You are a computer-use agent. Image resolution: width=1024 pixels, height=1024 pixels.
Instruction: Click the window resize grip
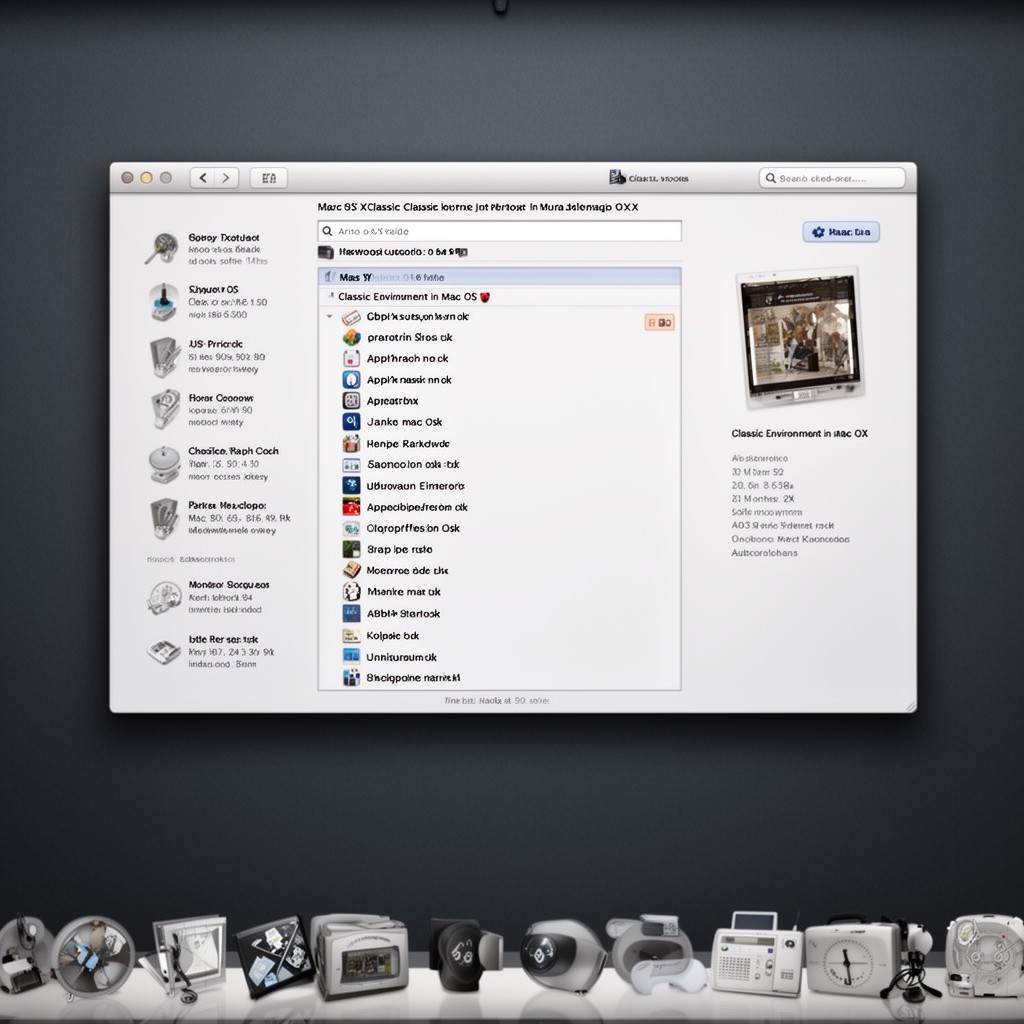(x=910, y=707)
